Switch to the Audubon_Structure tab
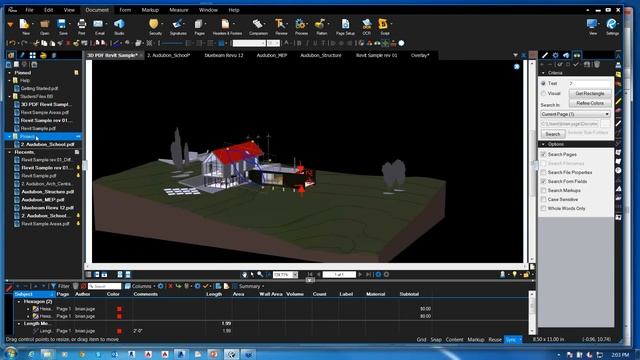Screen dimensions: 640x360 click(x=321, y=55)
